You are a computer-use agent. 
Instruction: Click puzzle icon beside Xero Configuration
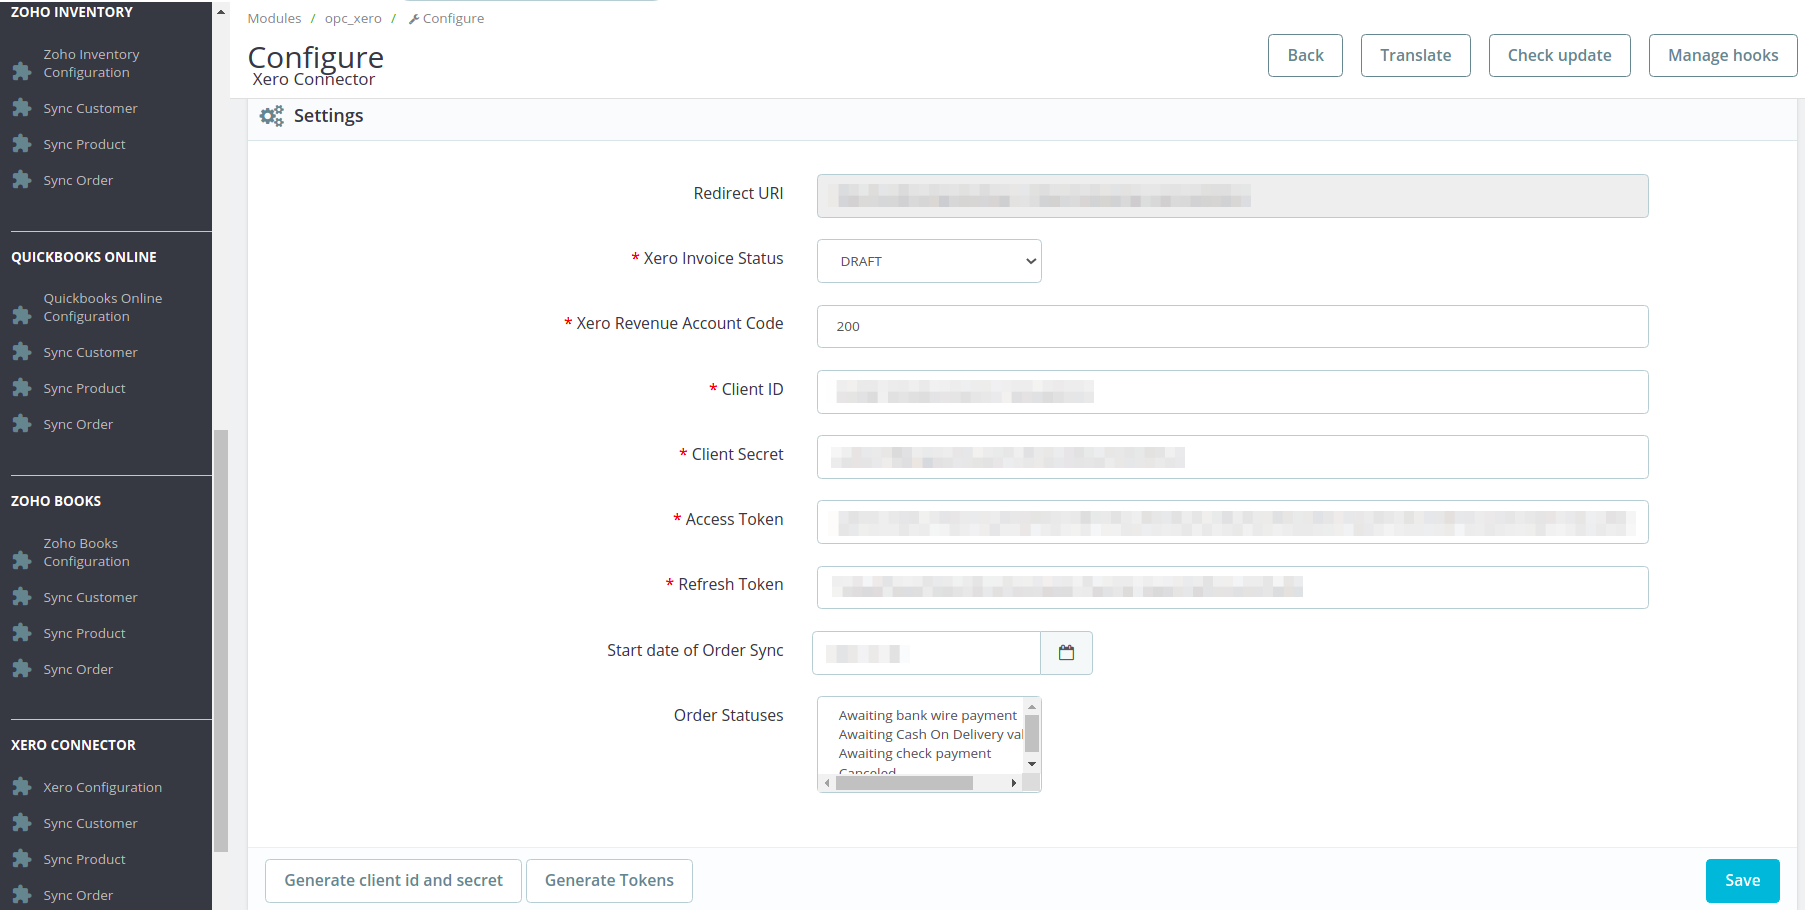22,787
